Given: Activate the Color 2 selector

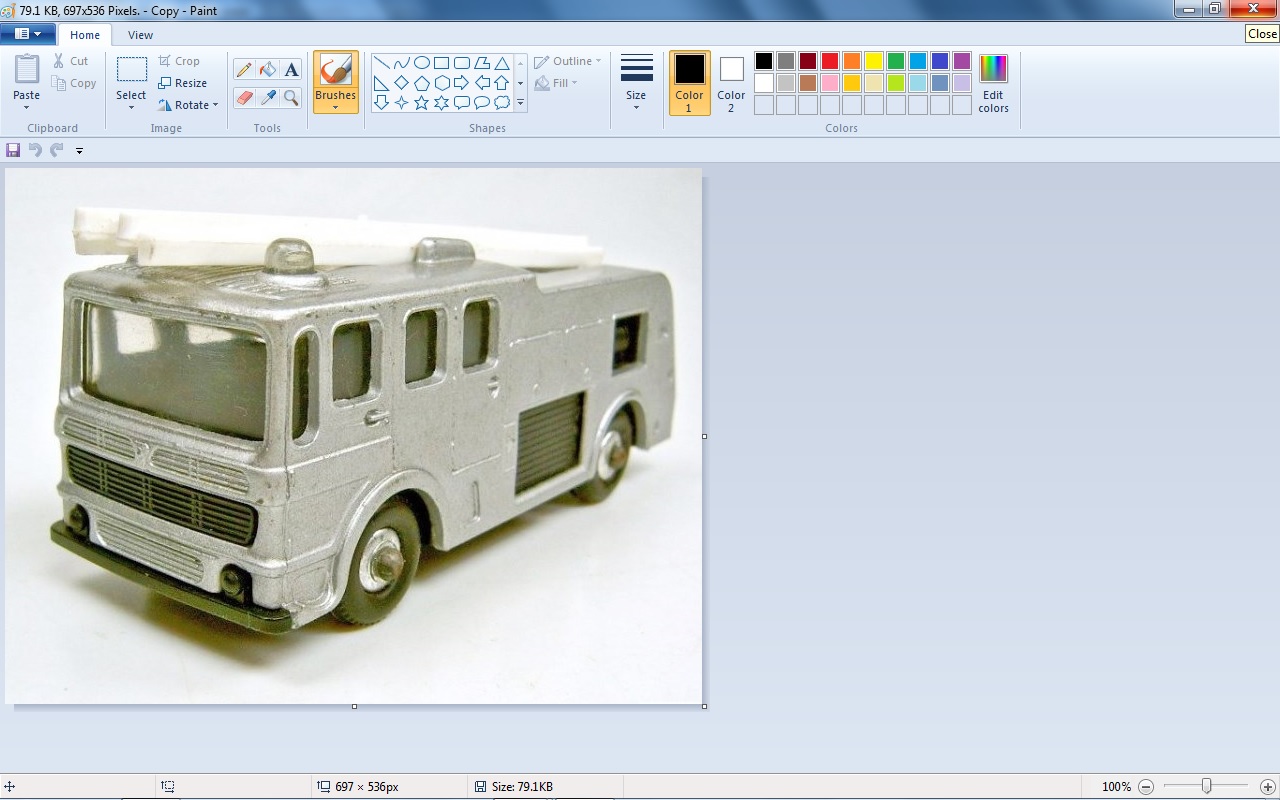Looking at the screenshot, I should coord(731,82).
